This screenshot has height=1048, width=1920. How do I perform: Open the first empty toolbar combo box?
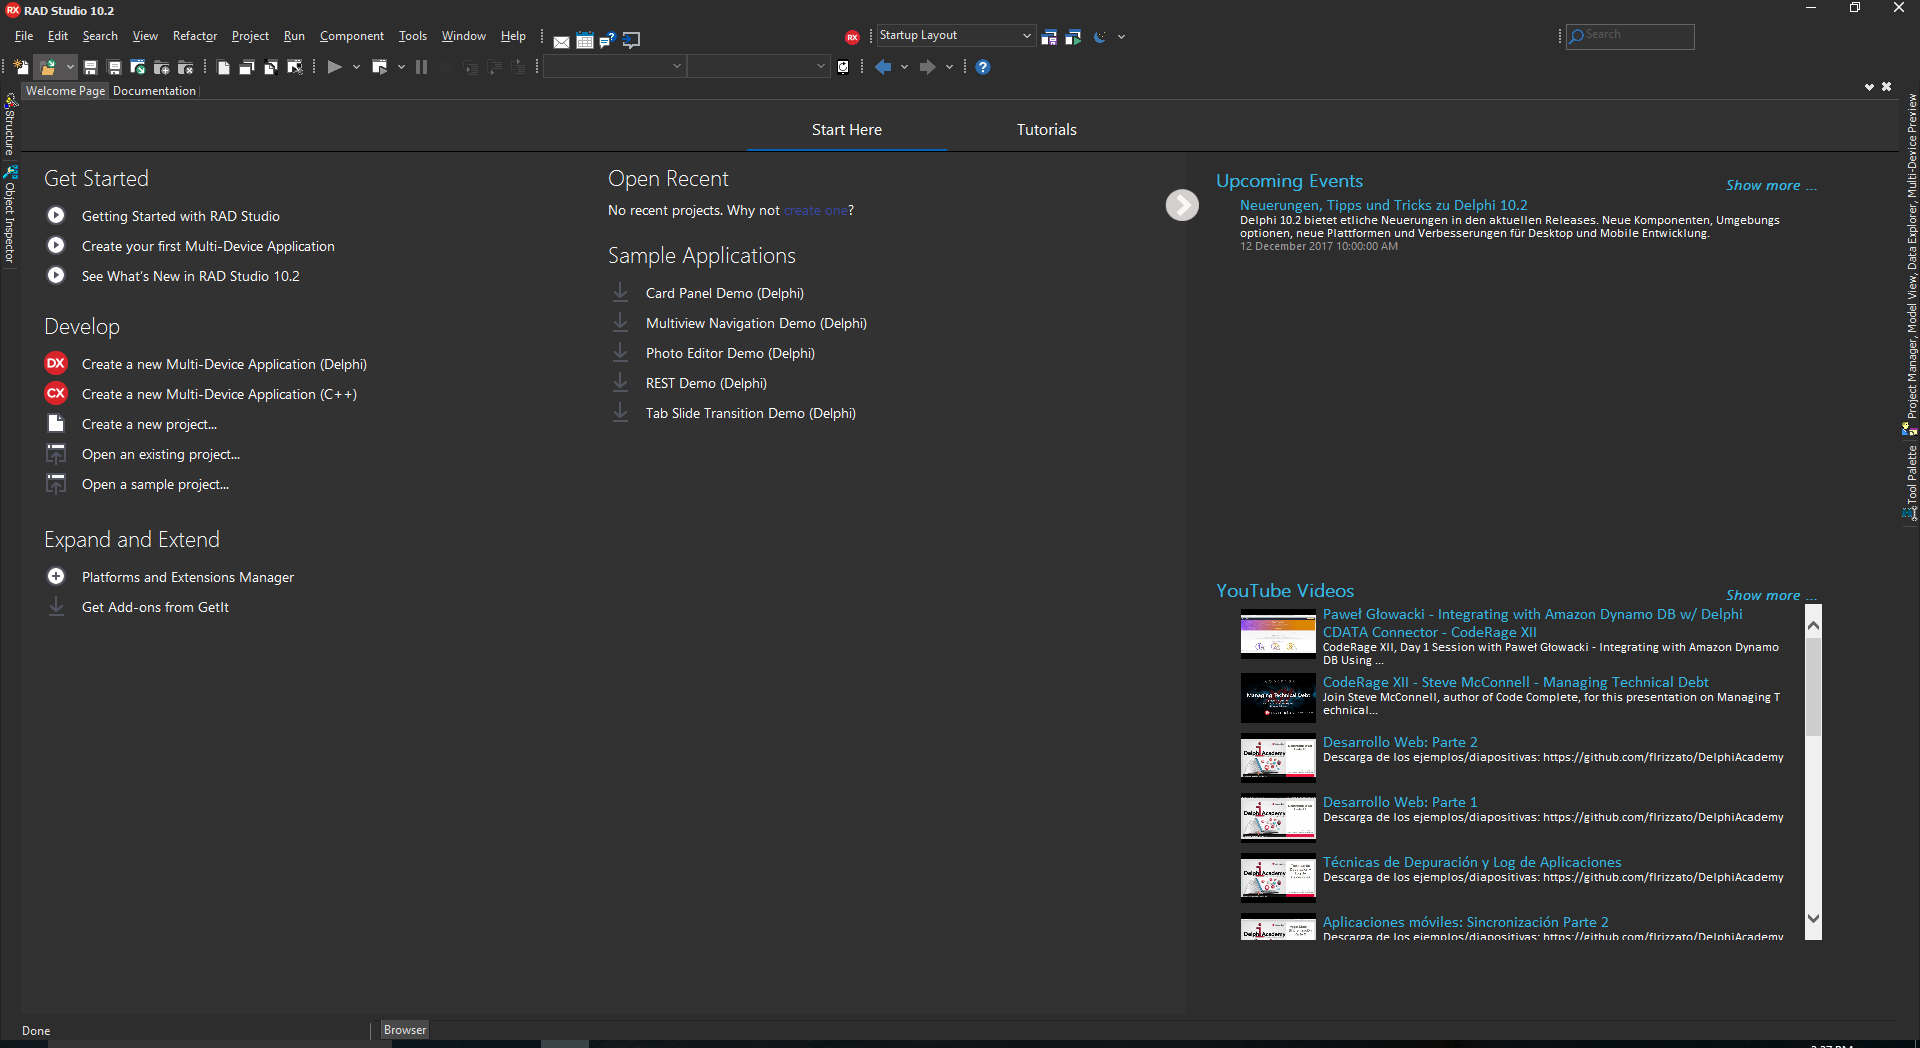614,67
